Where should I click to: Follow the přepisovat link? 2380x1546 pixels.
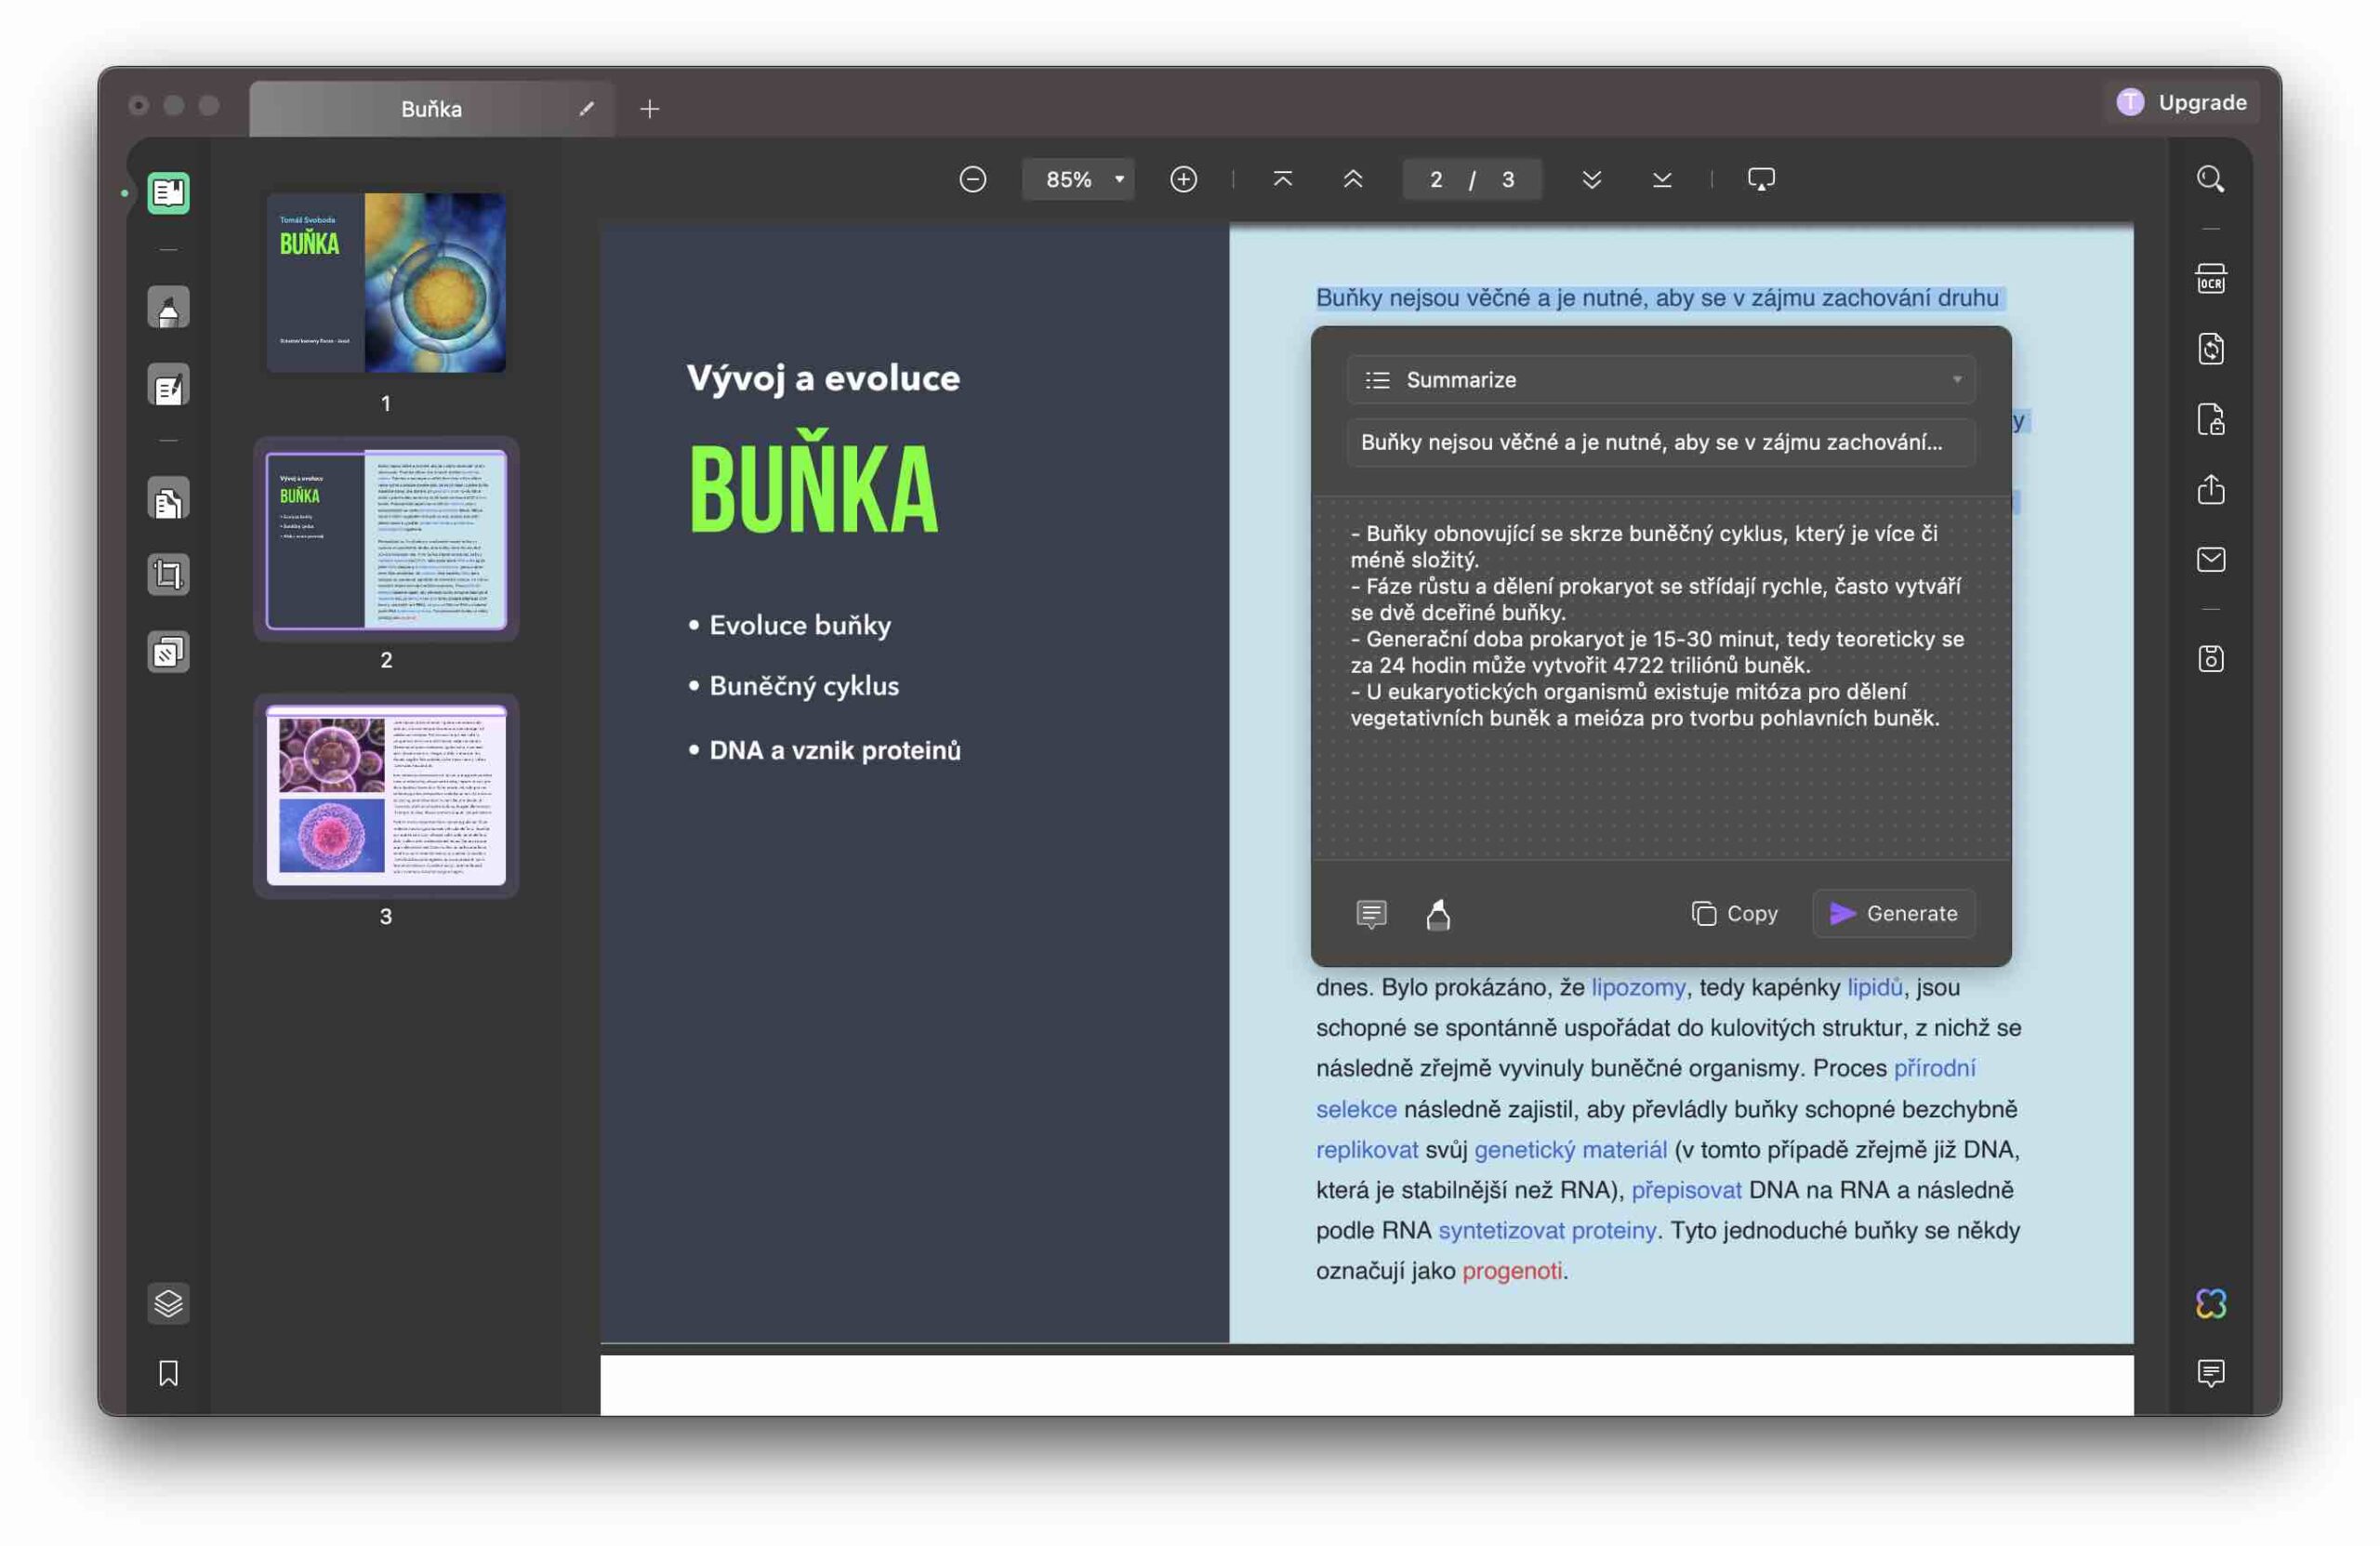(x=1686, y=1190)
